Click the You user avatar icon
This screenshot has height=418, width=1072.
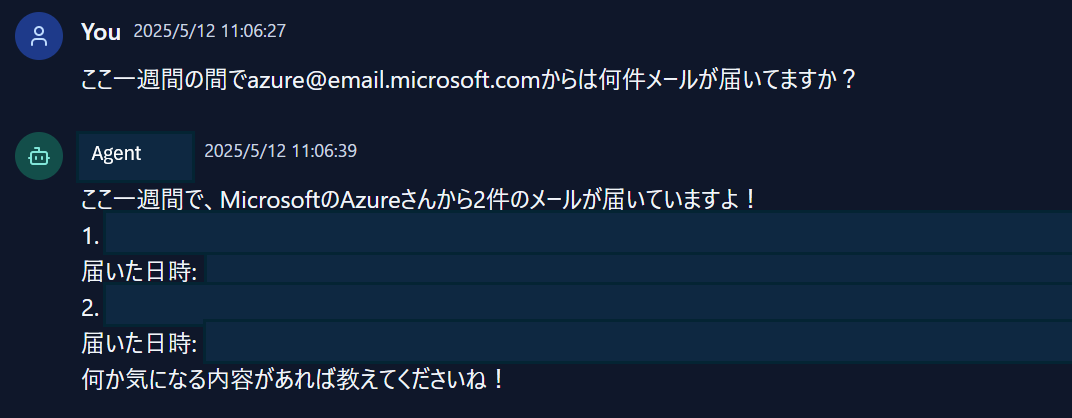tap(39, 36)
